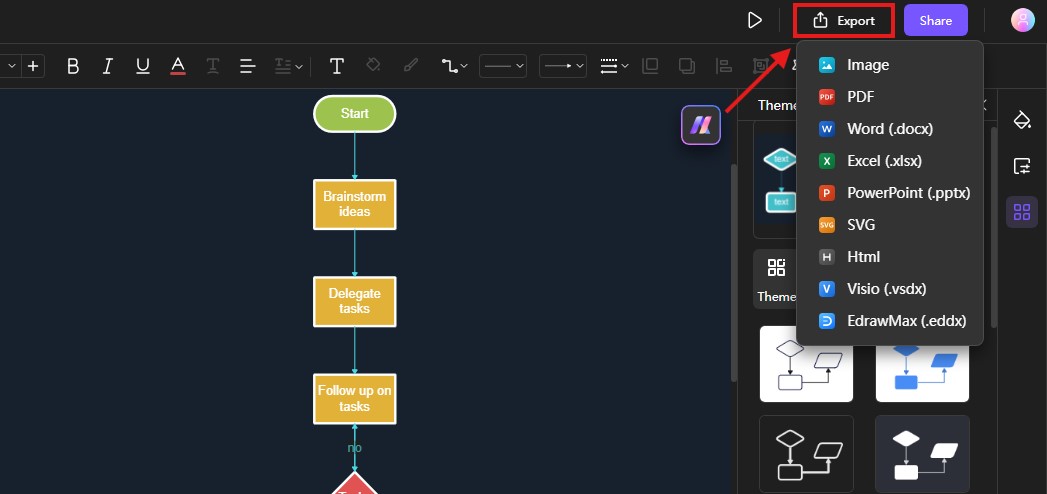Toggle Bold formatting
Screen dimensions: 1047x494
click(73, 66)
